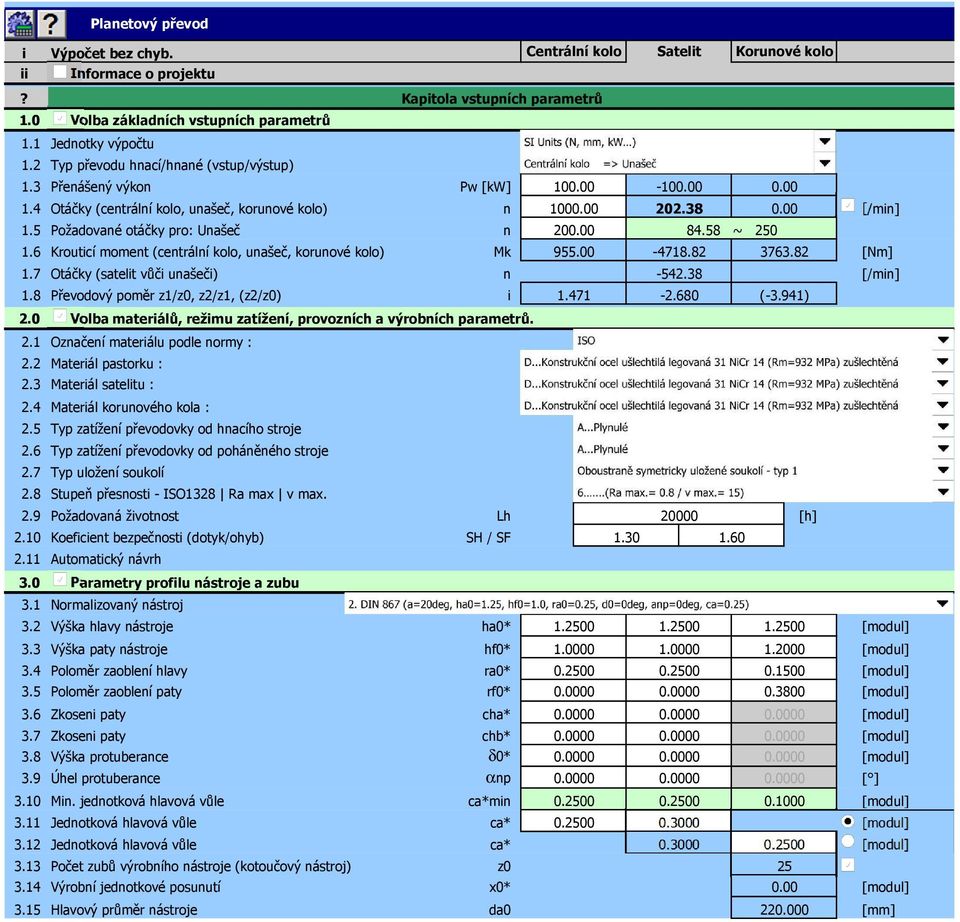Image resolution: width=960 pixels, height=922 pixels.
Task: Click the Výrobní jednotkové posunutí value 0.00
Action: (x=784, y=887)
